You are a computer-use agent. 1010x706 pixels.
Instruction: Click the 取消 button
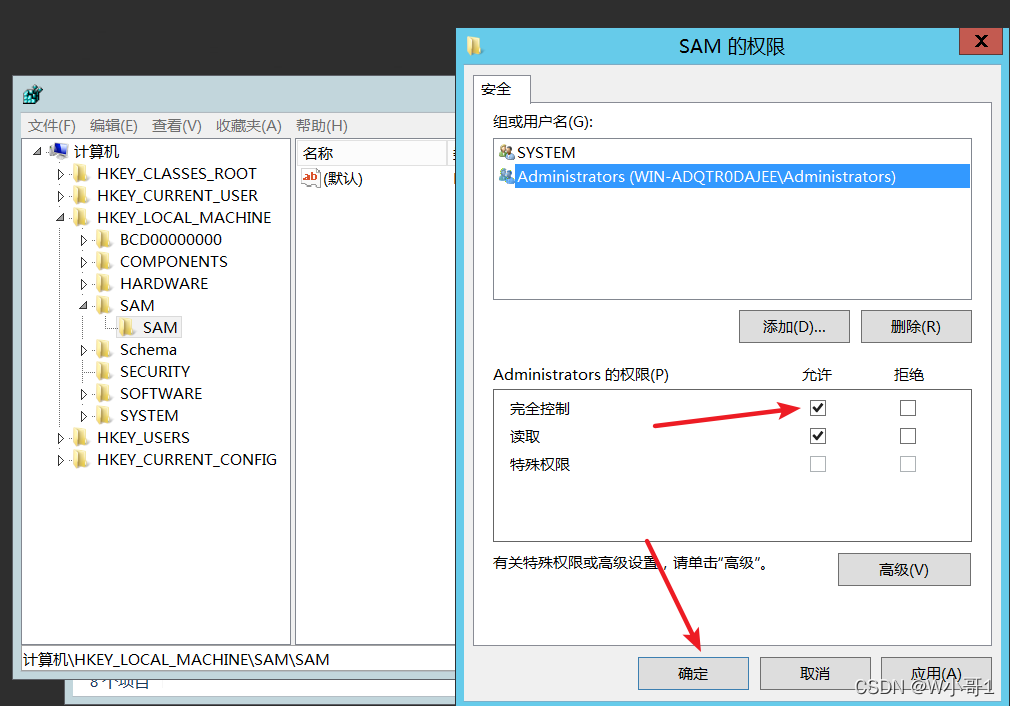point(815,673)
